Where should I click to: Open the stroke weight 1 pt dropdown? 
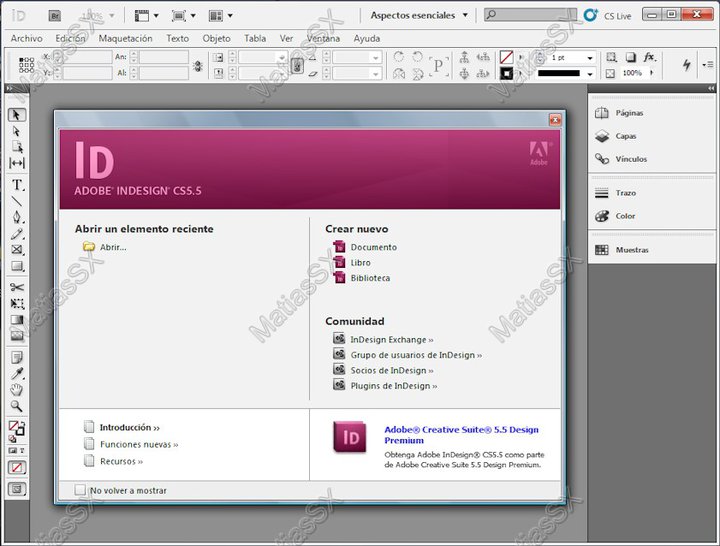(590, 58)
